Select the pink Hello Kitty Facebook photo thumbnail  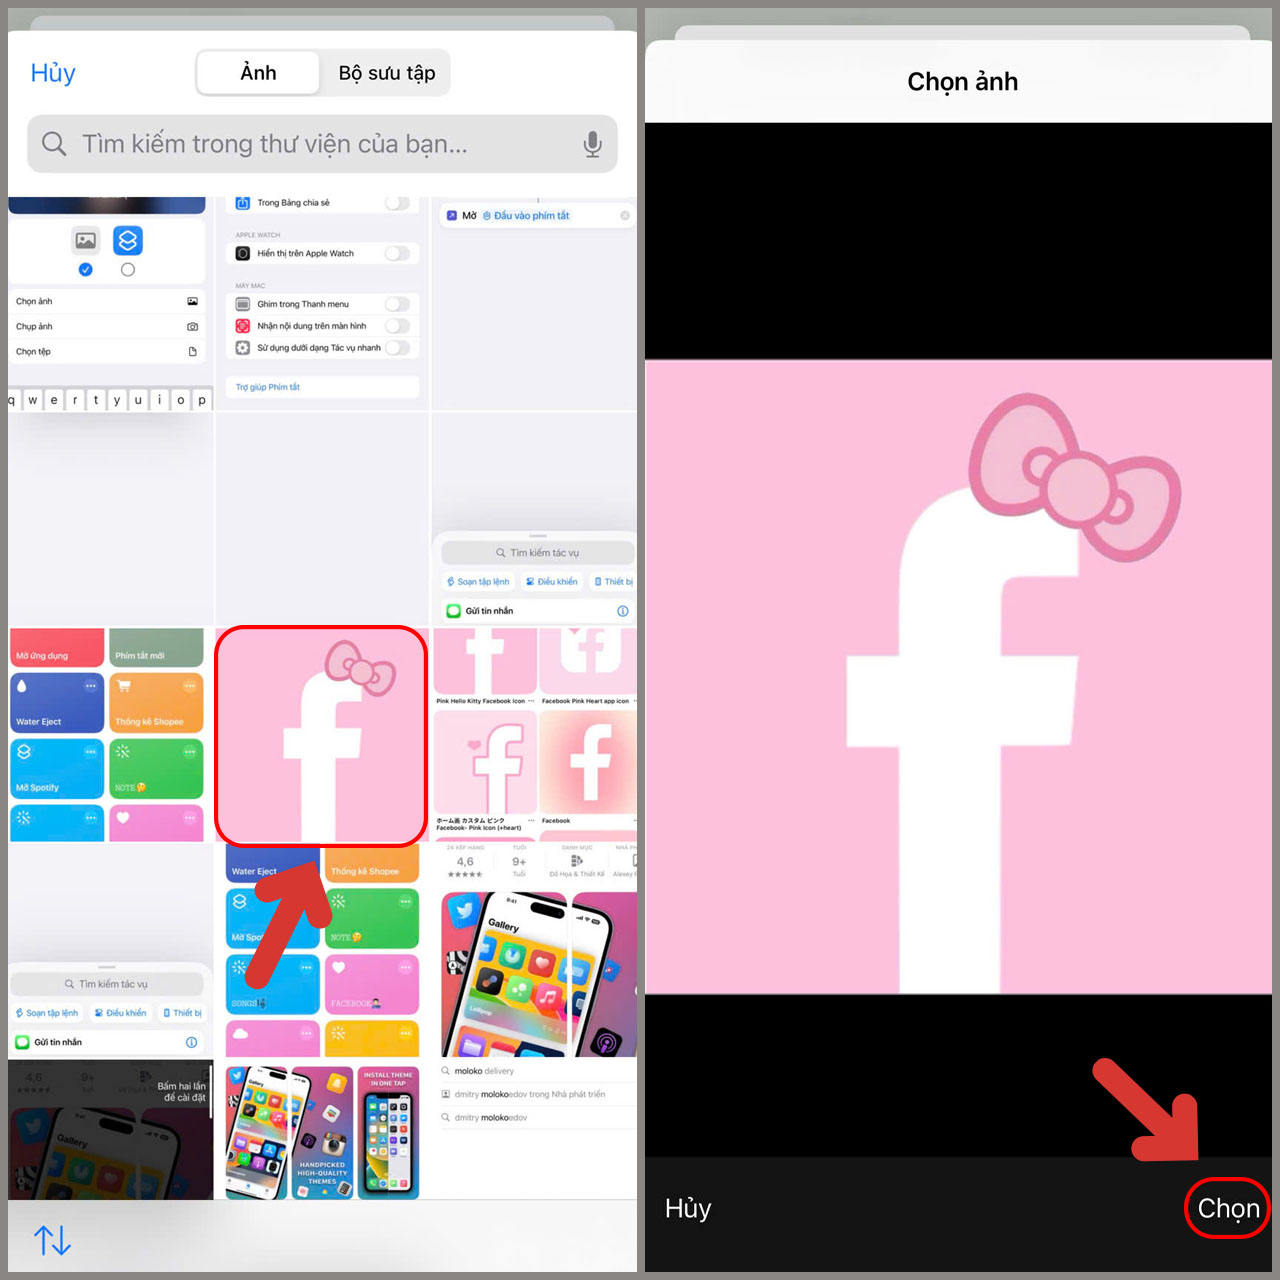point(321,736)
